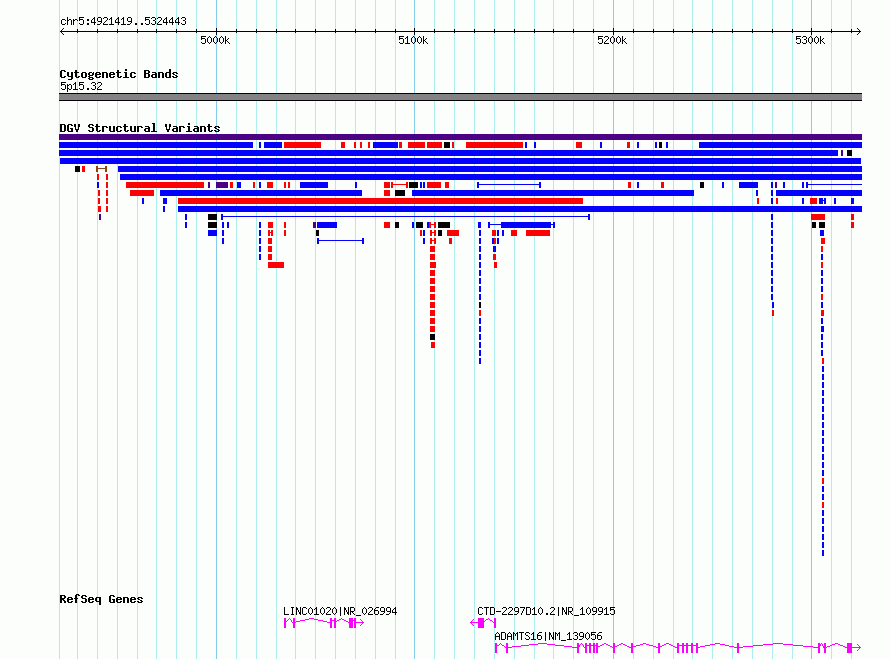Click the bottom red block under the tall red column
Screen dimensions: 890x659
(433, 345)
